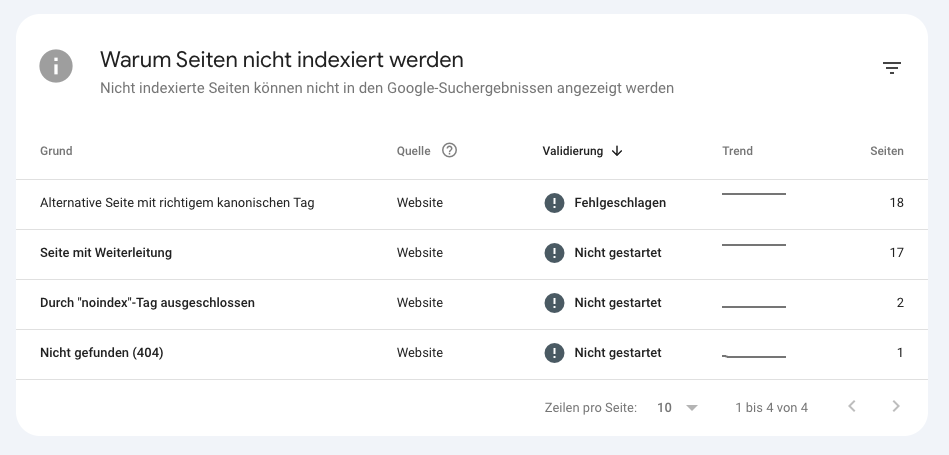The image size is (949, 455).
Task: Click page count 2 in noindex-Tag row
Action: [900, 303]
